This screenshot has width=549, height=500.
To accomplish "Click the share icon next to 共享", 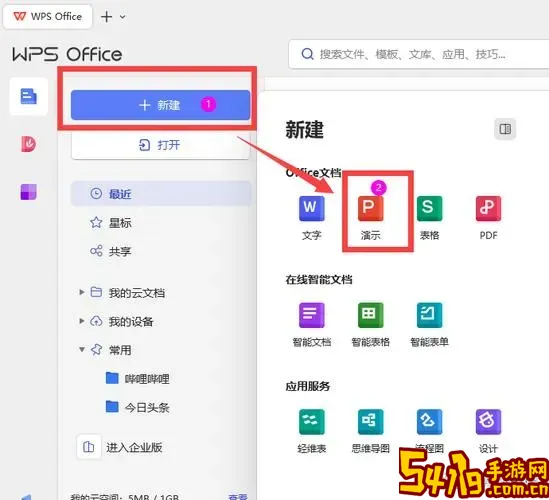I will (x=96, y=251).
